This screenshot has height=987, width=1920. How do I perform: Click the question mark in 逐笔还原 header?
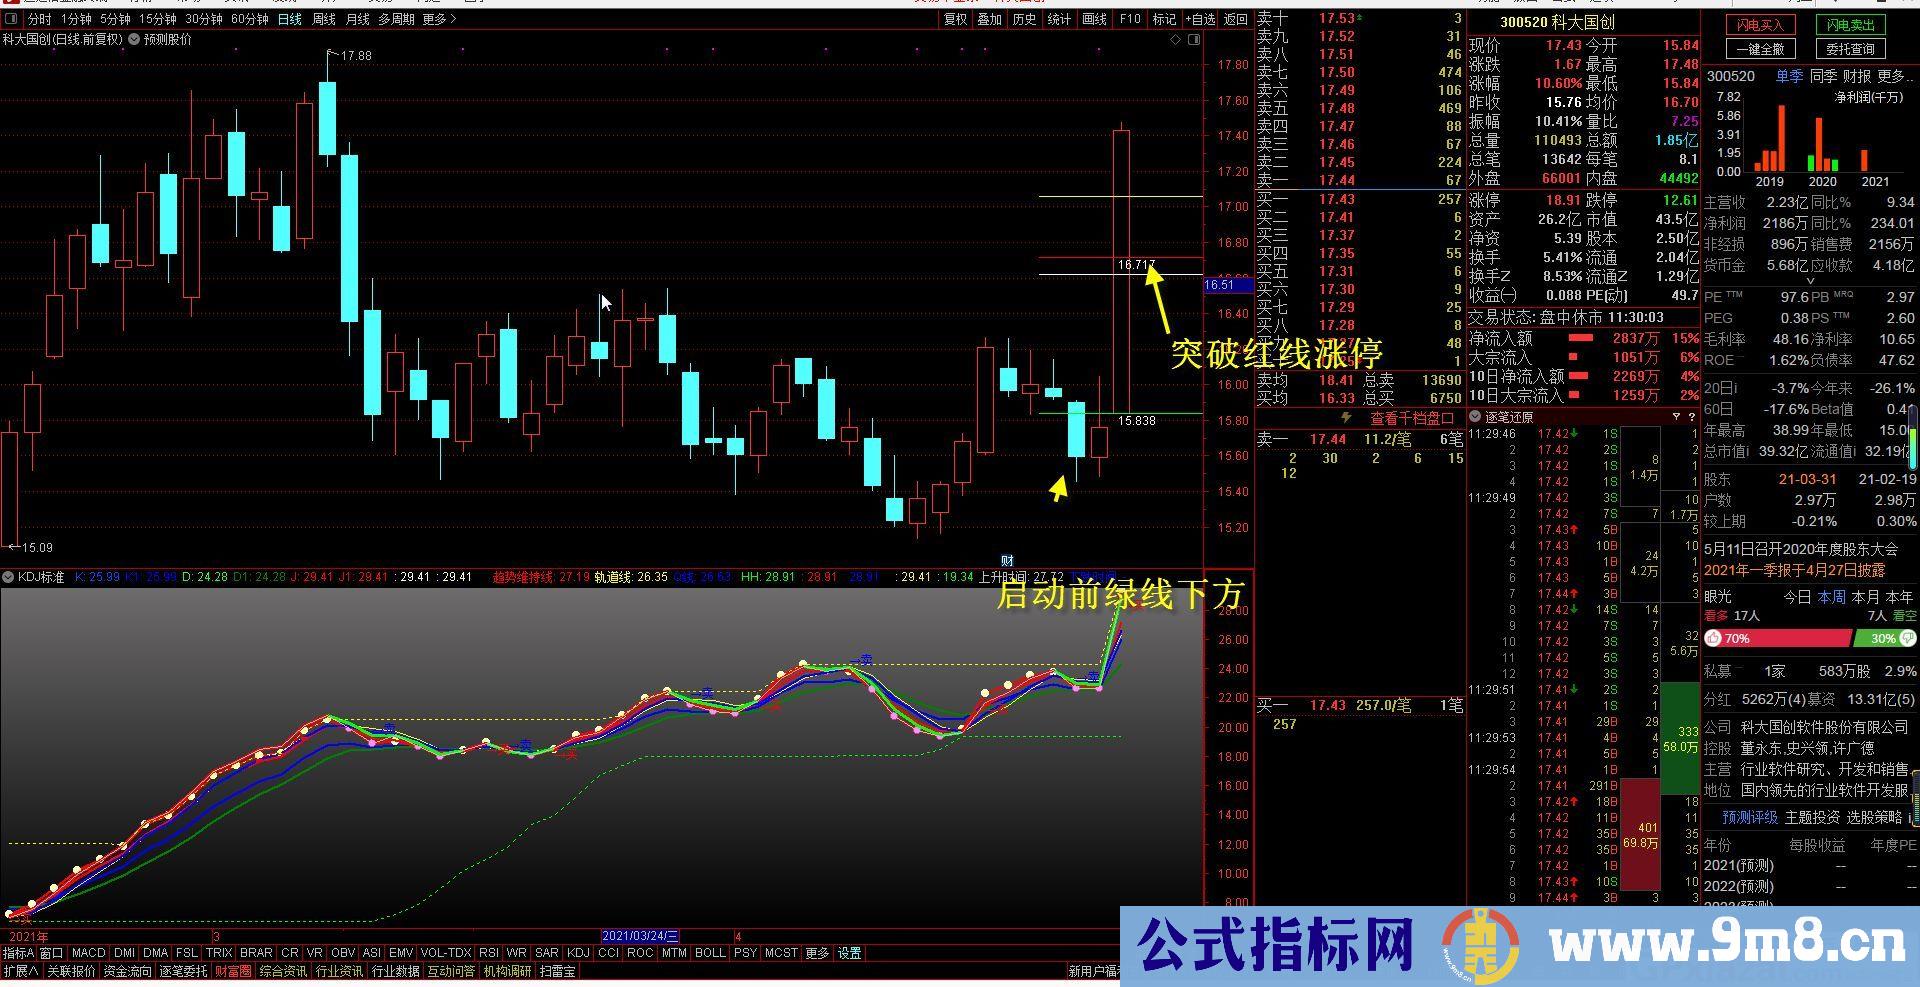pyautogui.click(x=1691, y=417)
